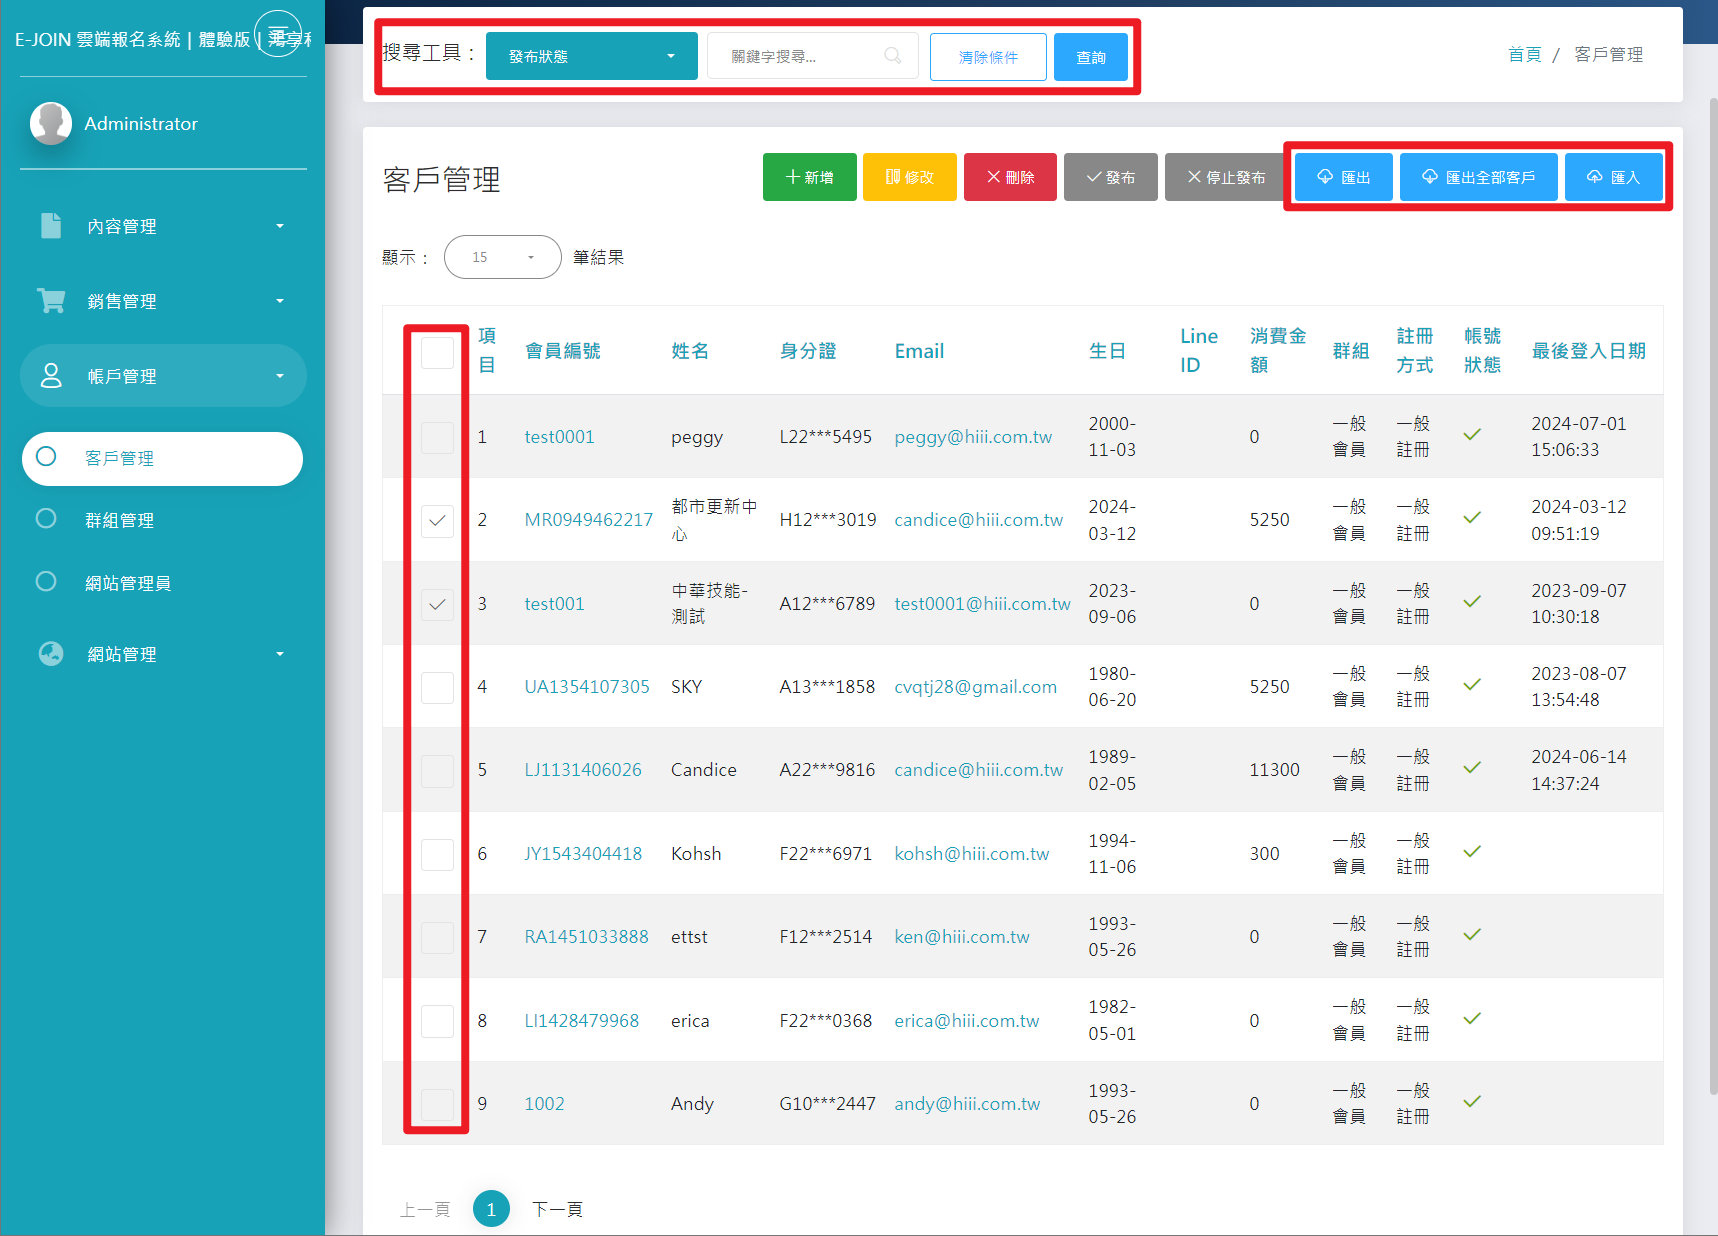Image resolution: width=1718 pixels, height=1236 pixels.
Task: Open 網站管理員 in the sidebar
Action: pyautogui.click(x=127, y=583)
